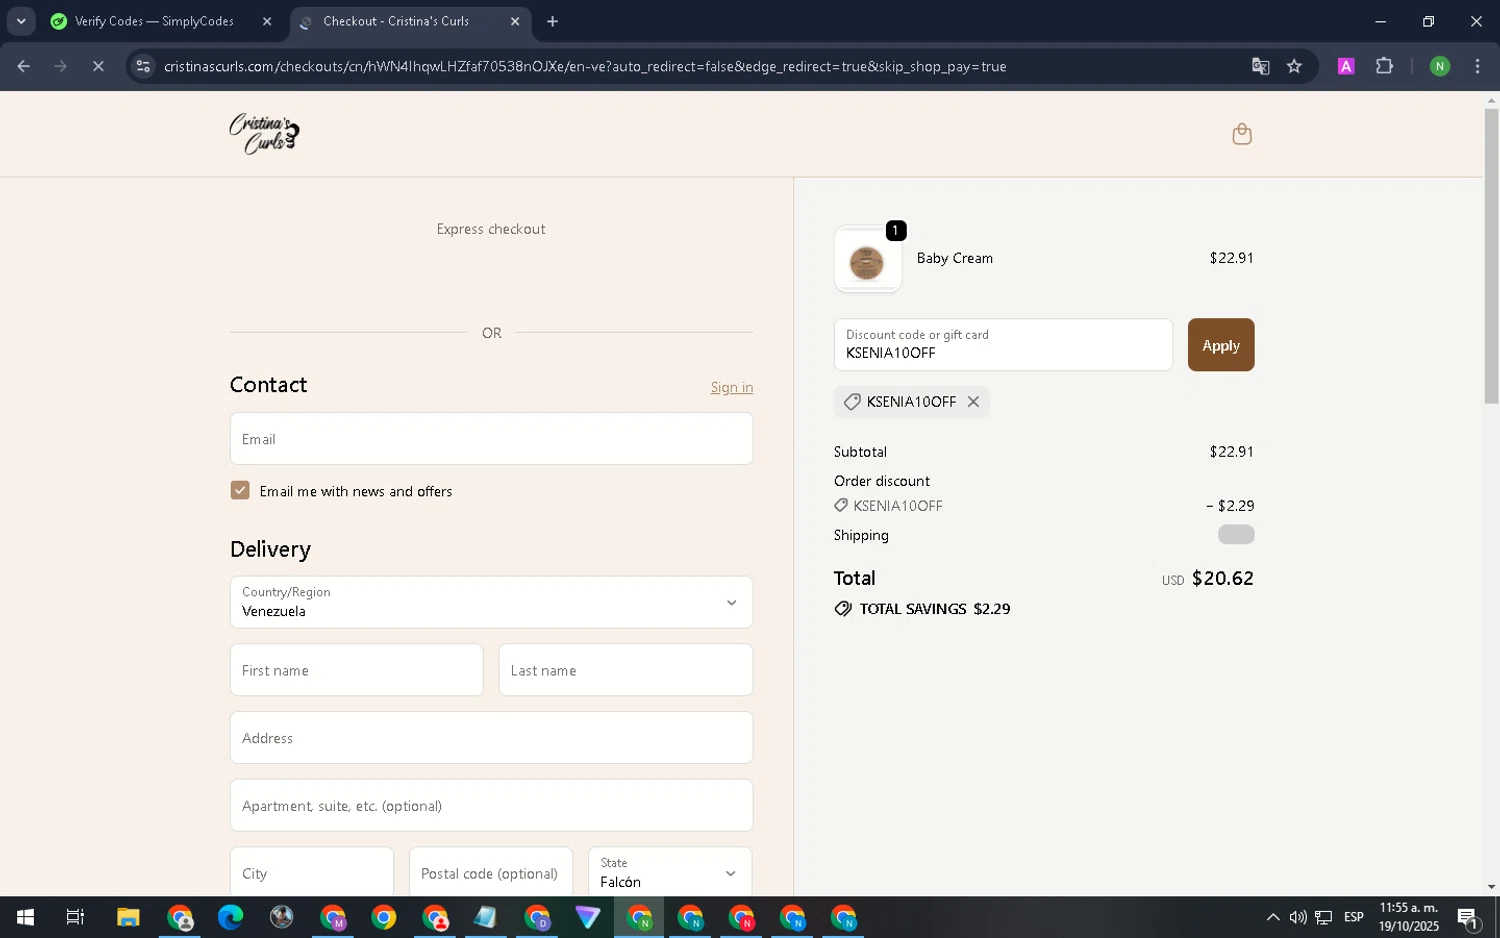Click the Delivery section heading
Viewport: 1500px width, 938px height.
[x=270, y=549]
